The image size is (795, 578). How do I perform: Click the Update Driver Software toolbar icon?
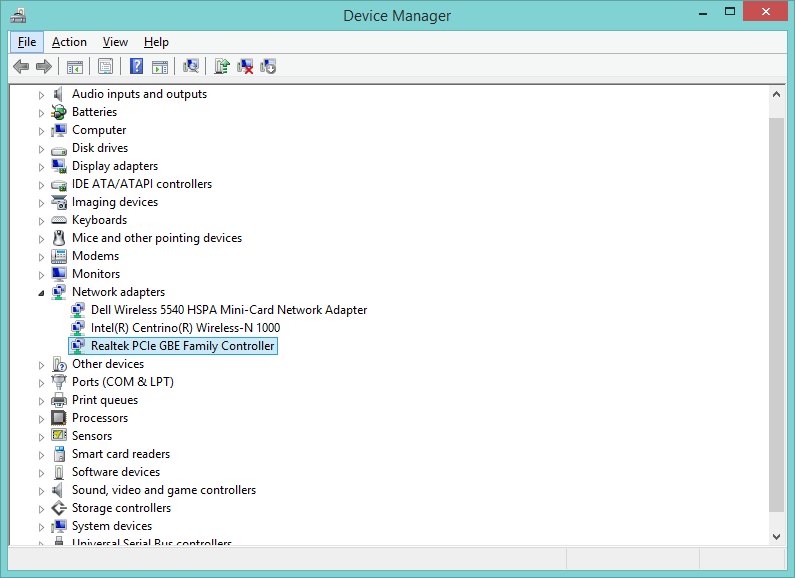point(222,66)
